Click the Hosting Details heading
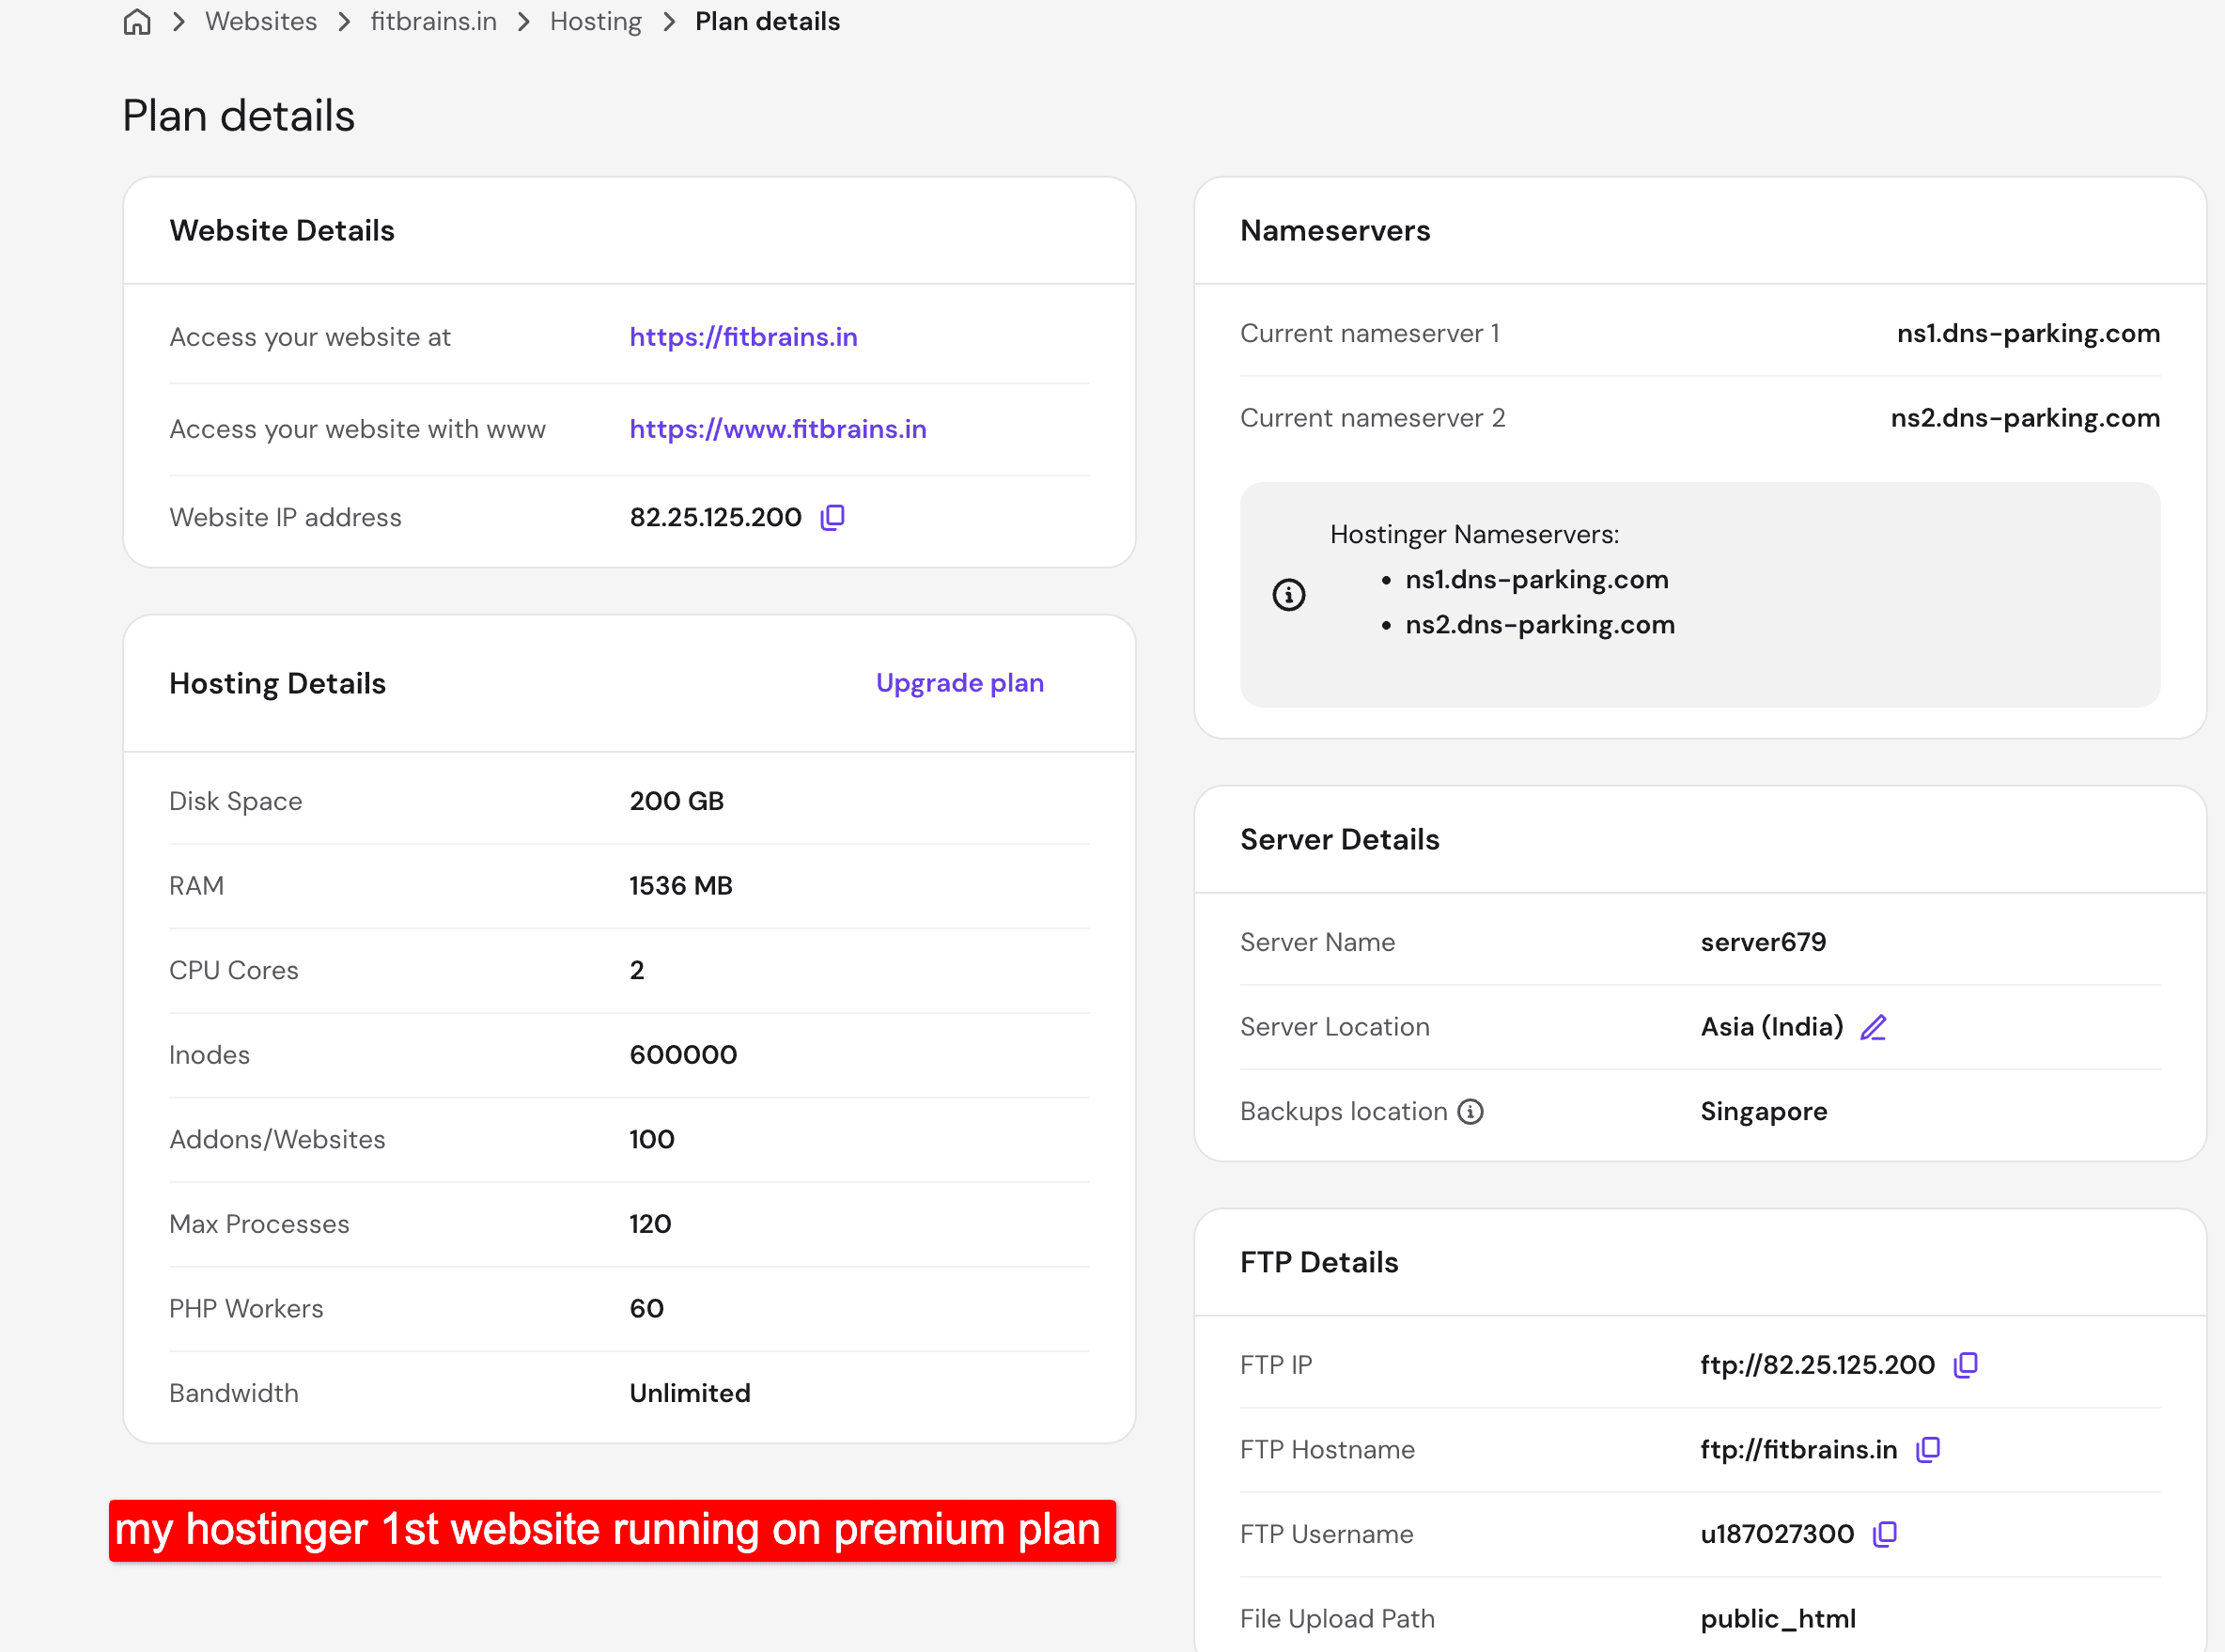Viewport: 2225px width, 1652px height. coord(277,684)
